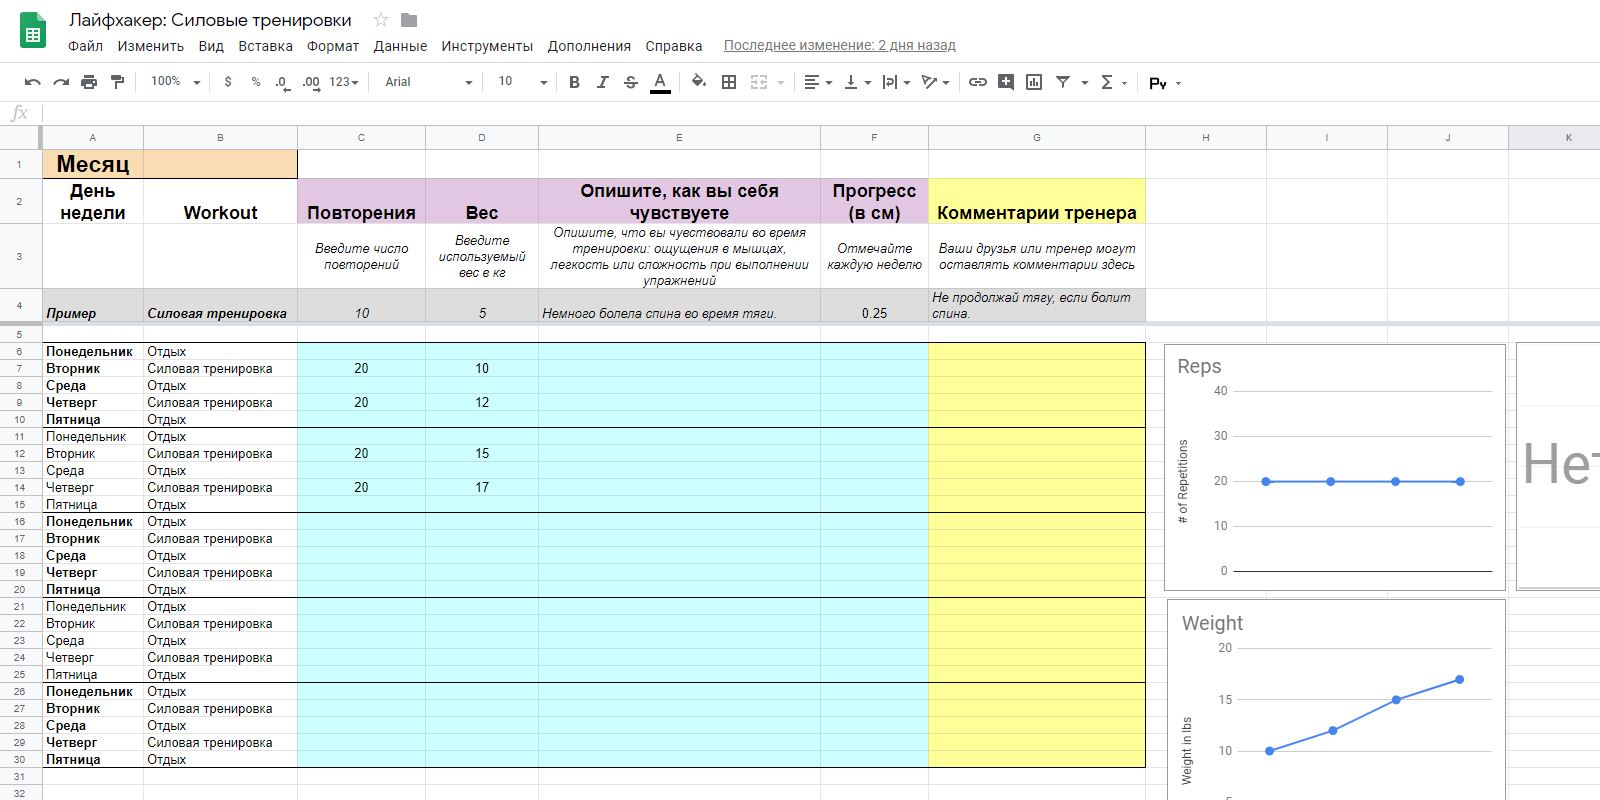This screenshot has height=800, width=1600.
Task: Open the Данные menu
Action: tap(400, 46)
